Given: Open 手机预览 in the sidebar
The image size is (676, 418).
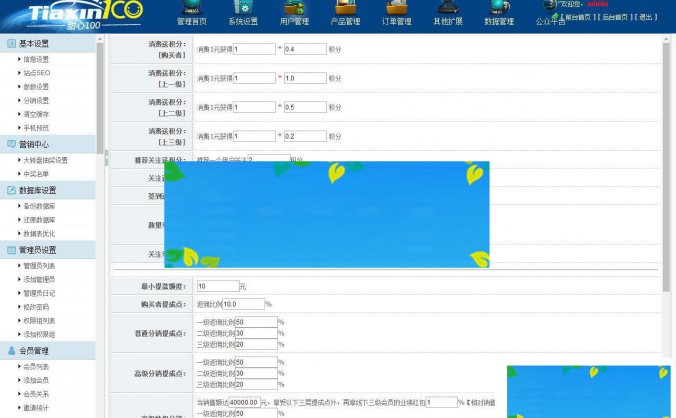Looking at the screenshot, I should [36, 128].
